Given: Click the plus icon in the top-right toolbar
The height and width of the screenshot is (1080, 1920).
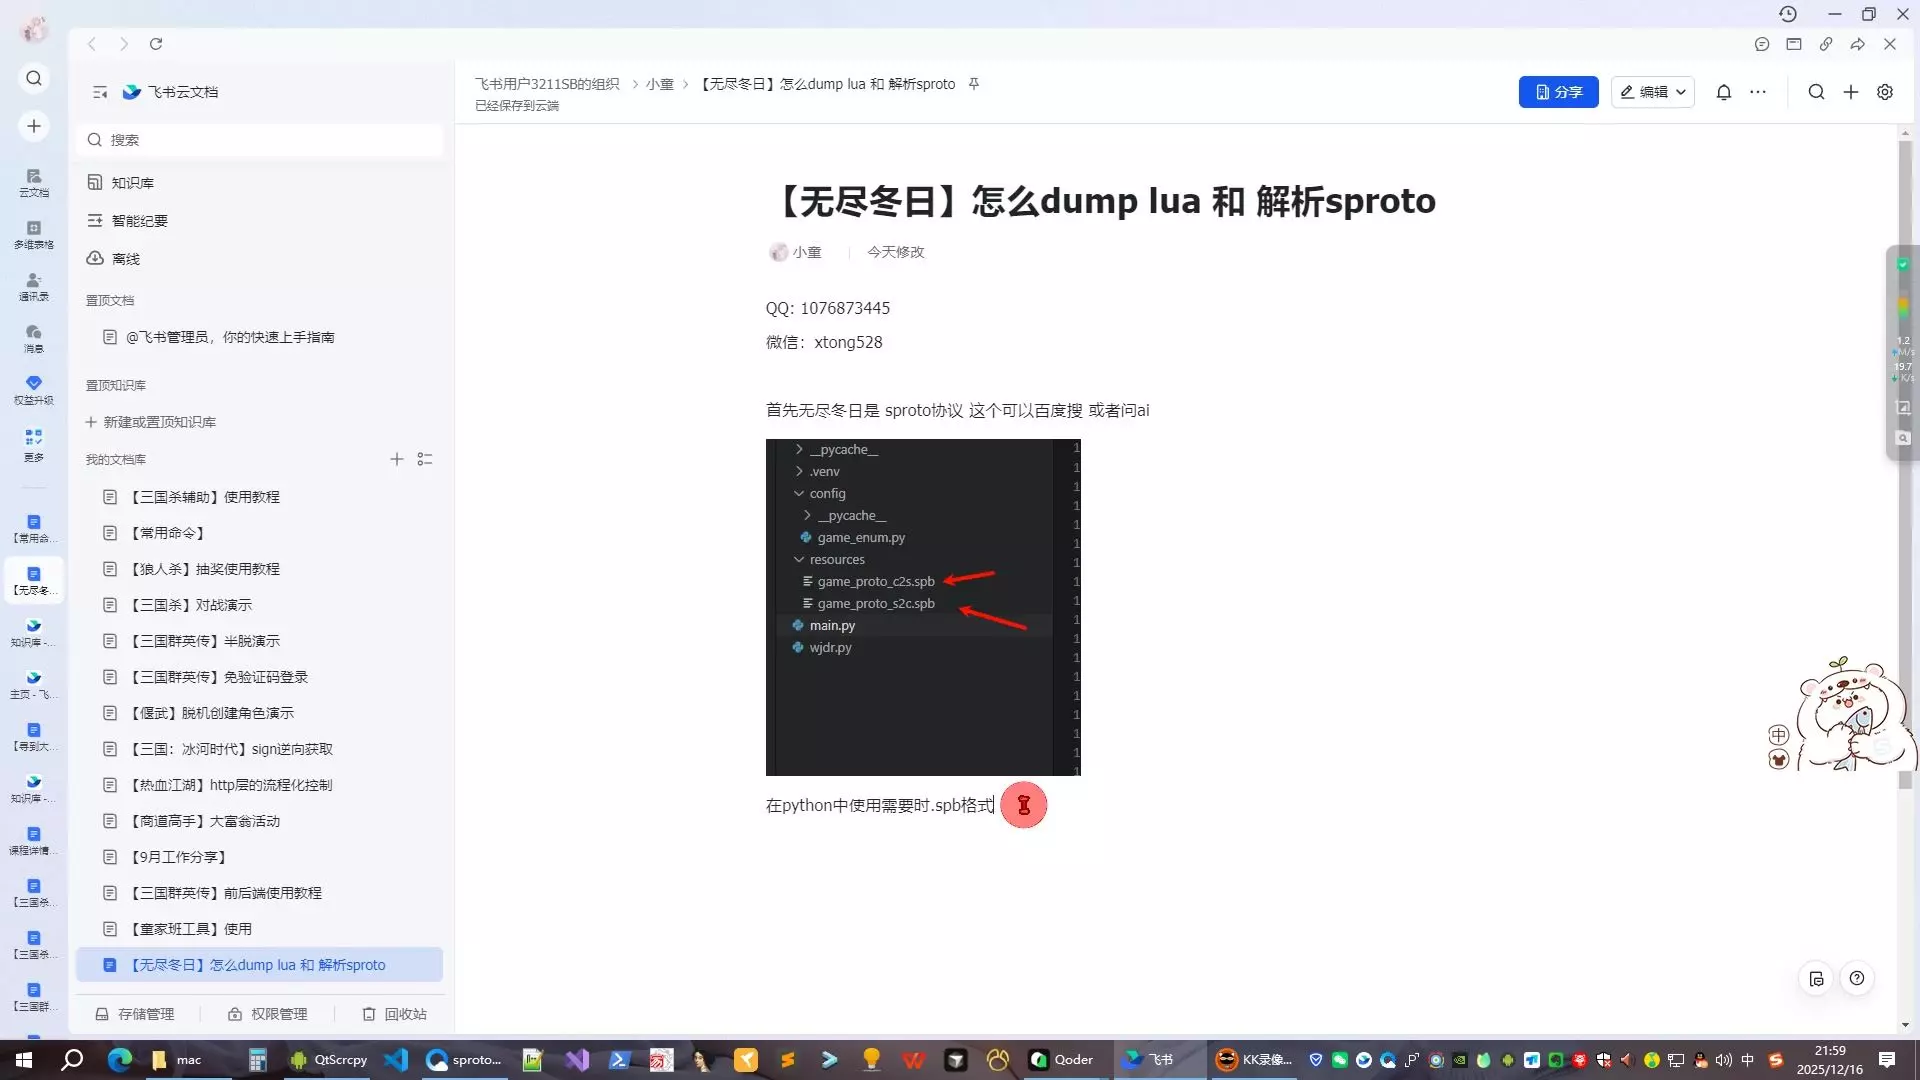Looking at the screenshot, I should 1851,92.
